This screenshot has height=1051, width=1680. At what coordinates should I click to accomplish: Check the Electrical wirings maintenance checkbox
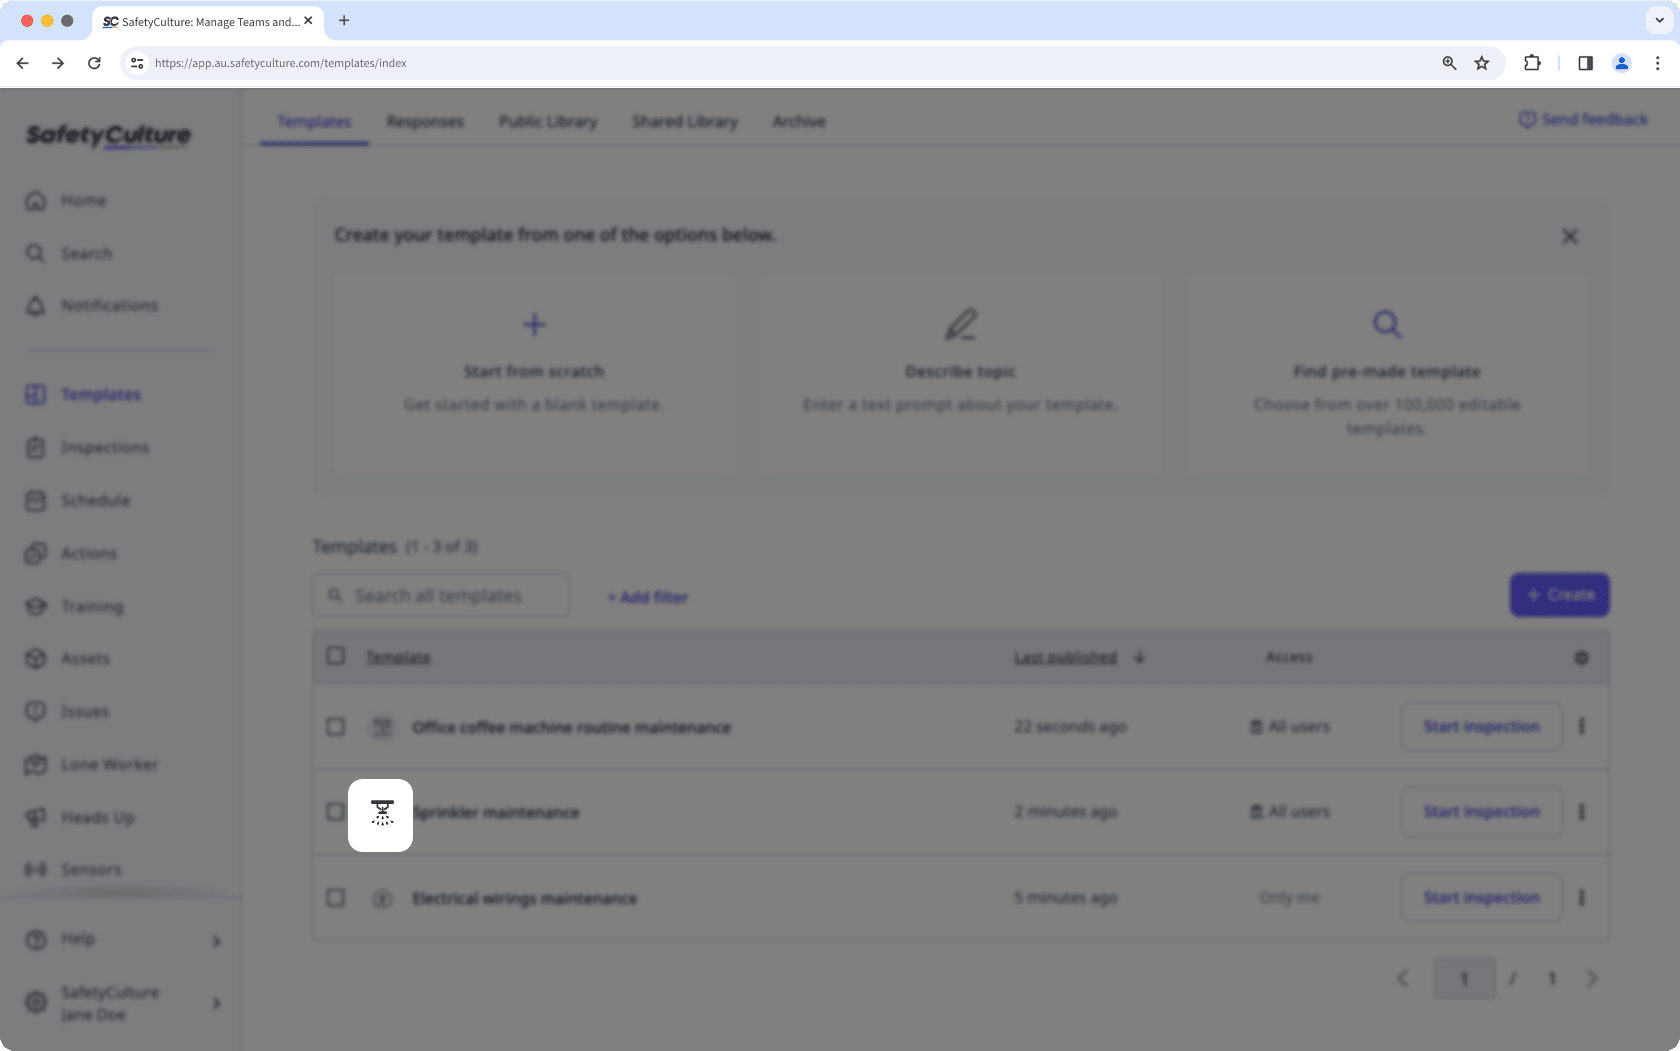click(x=336, y=898)
